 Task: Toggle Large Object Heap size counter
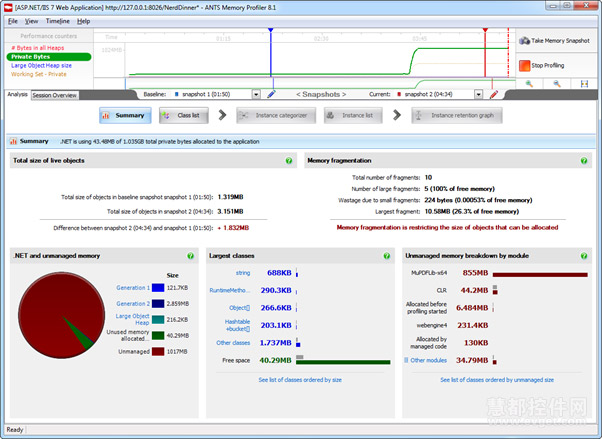[x=41, y=66]
